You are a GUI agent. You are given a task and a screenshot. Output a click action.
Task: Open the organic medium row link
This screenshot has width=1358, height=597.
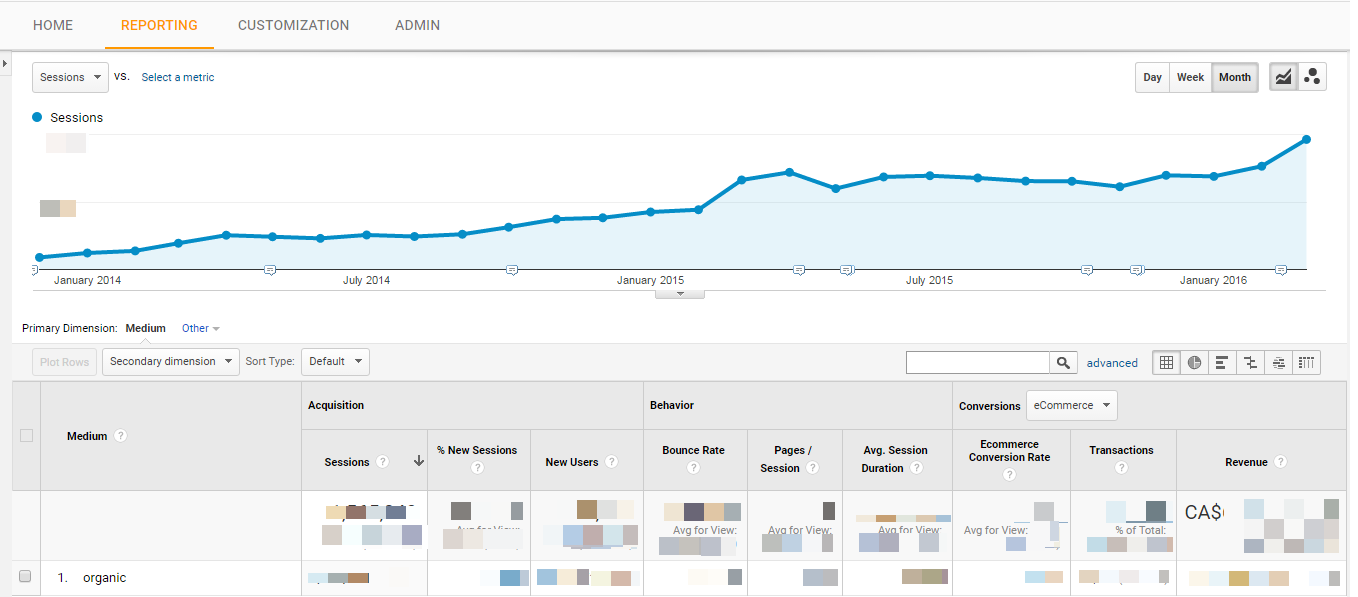104,577
